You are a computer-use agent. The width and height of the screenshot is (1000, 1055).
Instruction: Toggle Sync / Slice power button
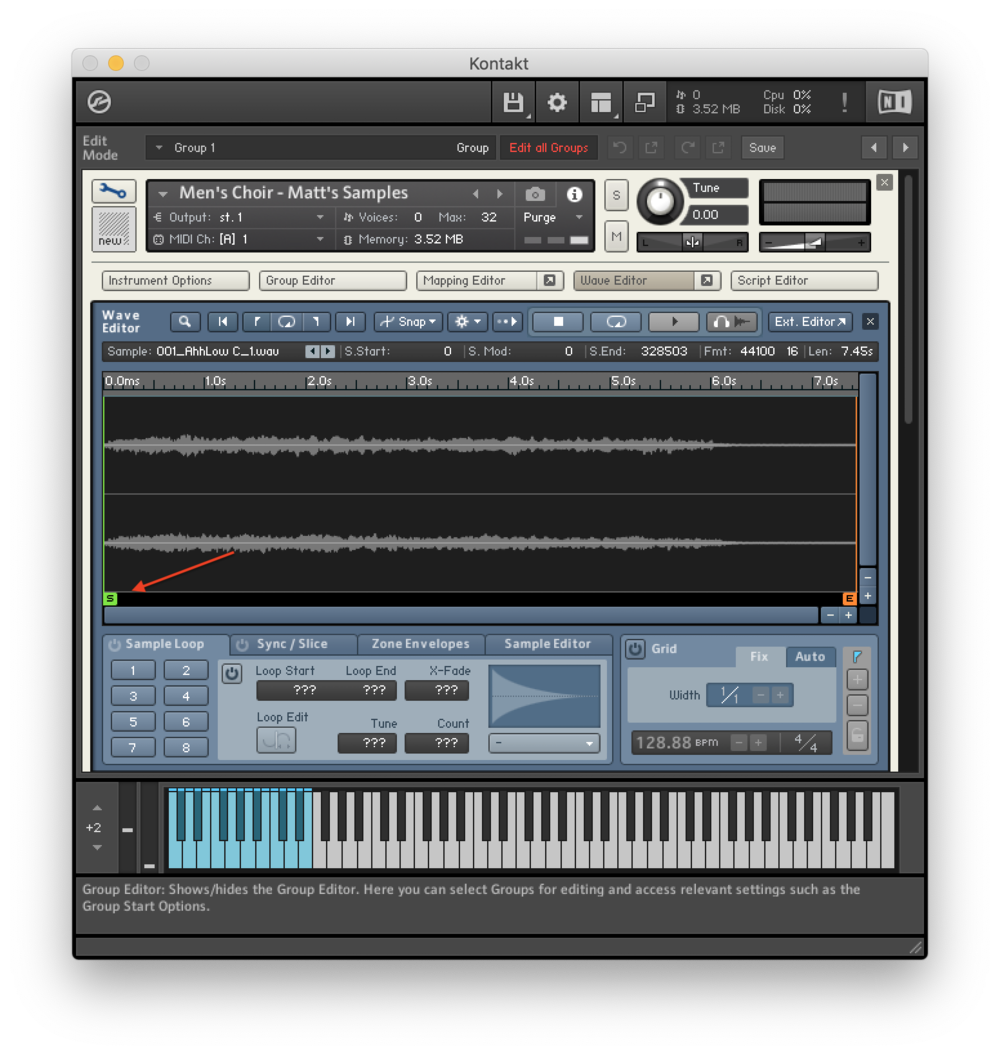click(x=242, y=644)
